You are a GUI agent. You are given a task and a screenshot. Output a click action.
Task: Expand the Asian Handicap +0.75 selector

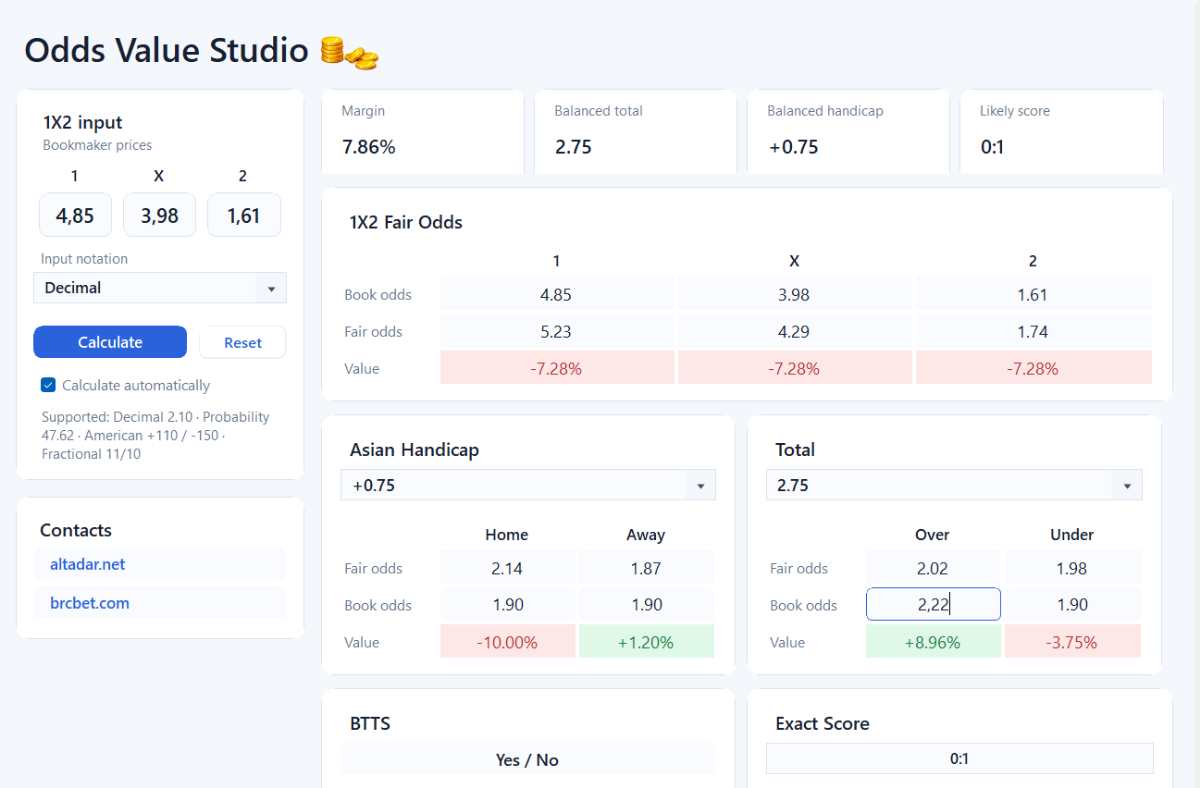coord(528,486)
